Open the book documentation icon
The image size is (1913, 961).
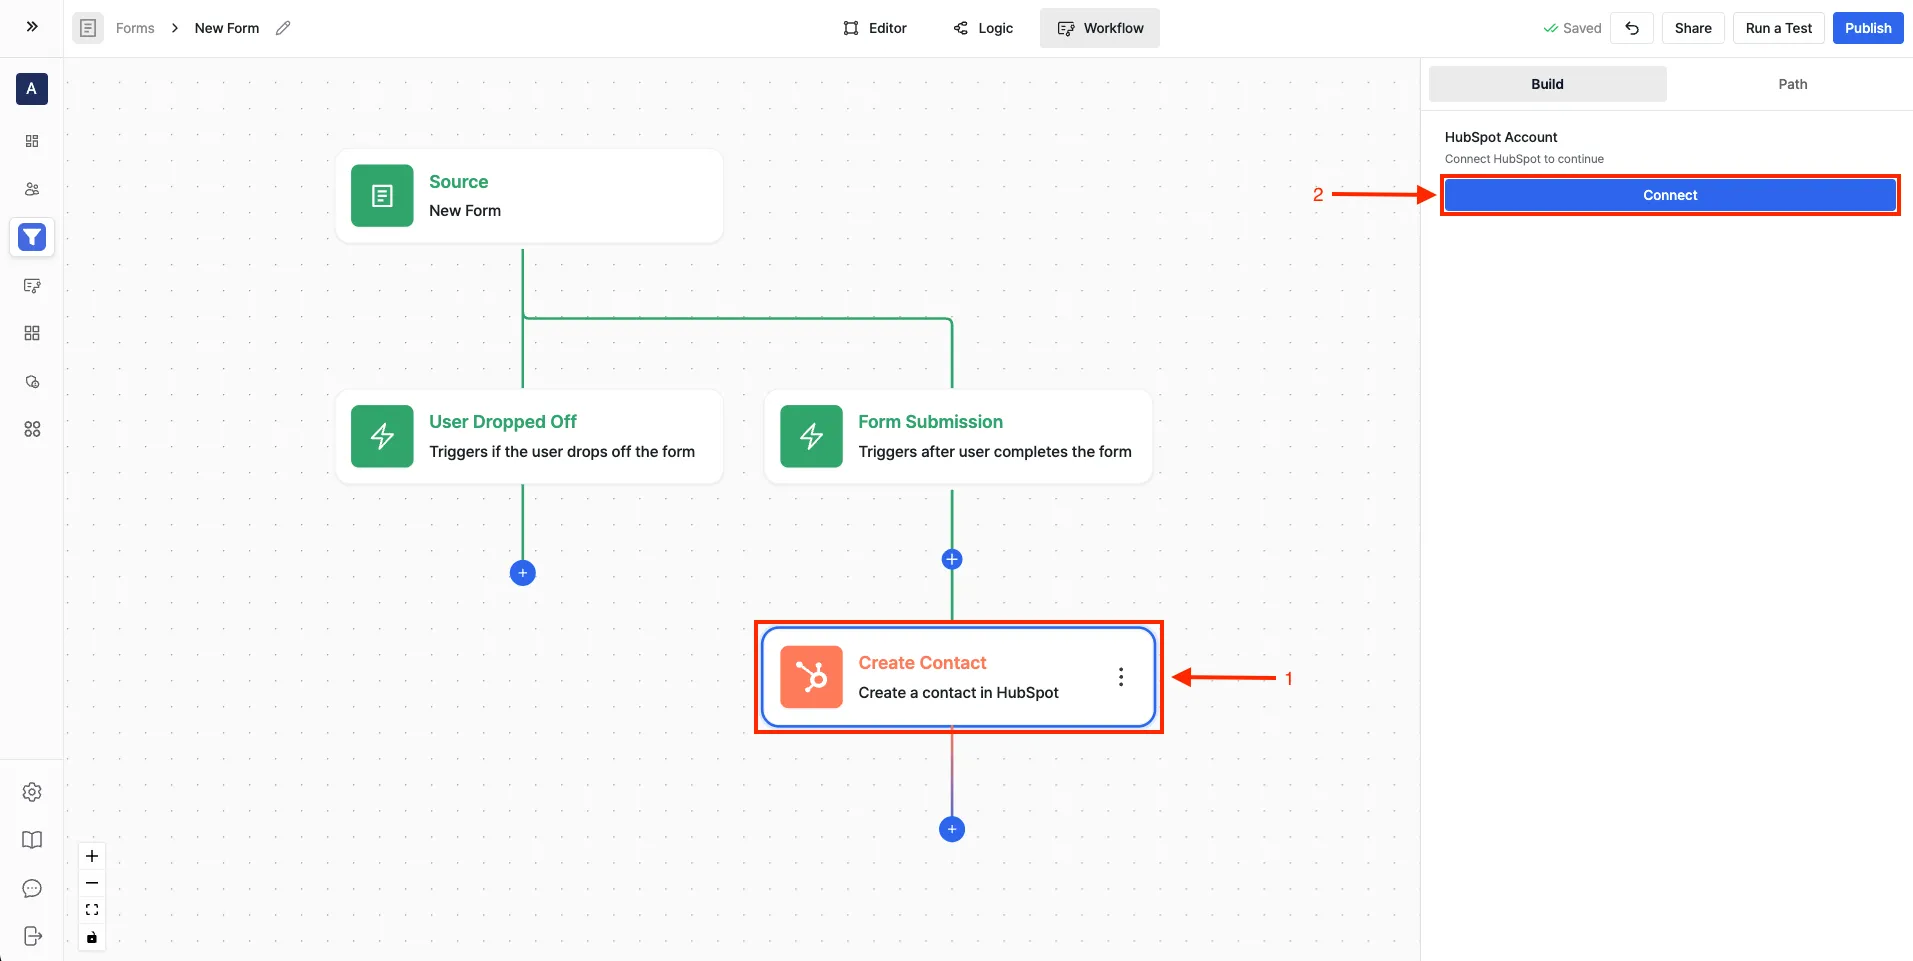[x=32, y=840]
